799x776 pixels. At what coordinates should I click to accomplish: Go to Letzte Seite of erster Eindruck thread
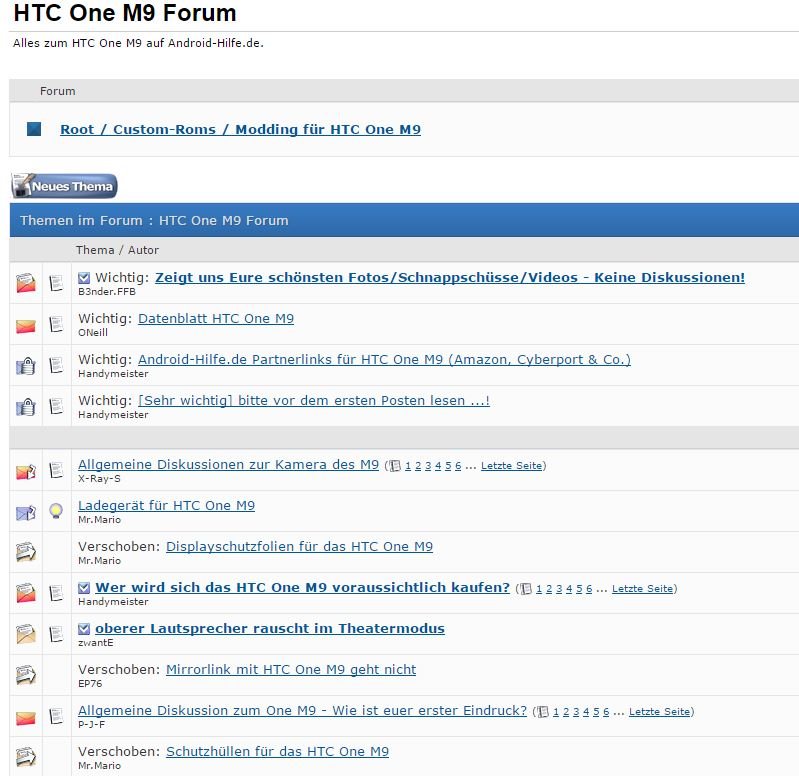(x=659, y=712)
